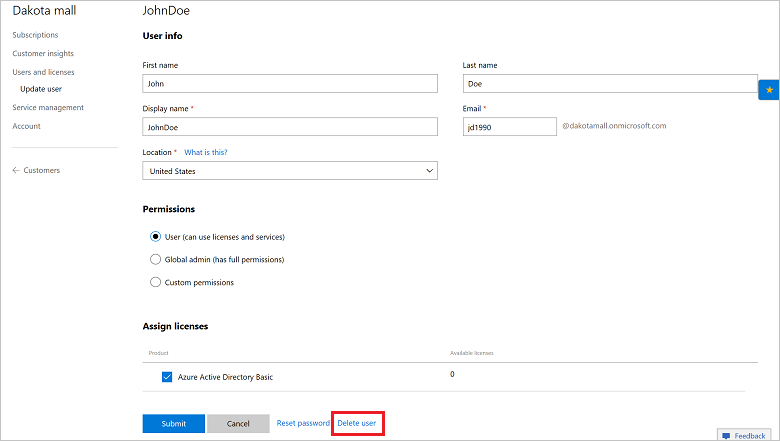Open Customer insights in the left menu
The height and width of the screenshot is (441, 780).
(43, 53)
